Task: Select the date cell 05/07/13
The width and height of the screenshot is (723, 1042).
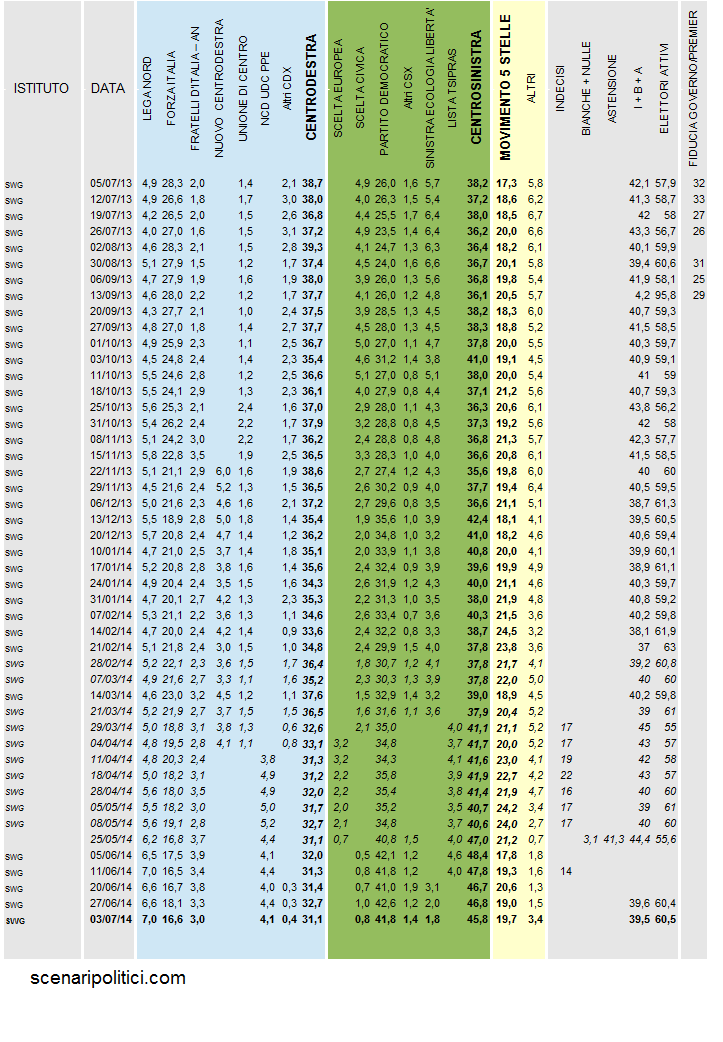Action: pyautogui.click(x=111, y=183)
